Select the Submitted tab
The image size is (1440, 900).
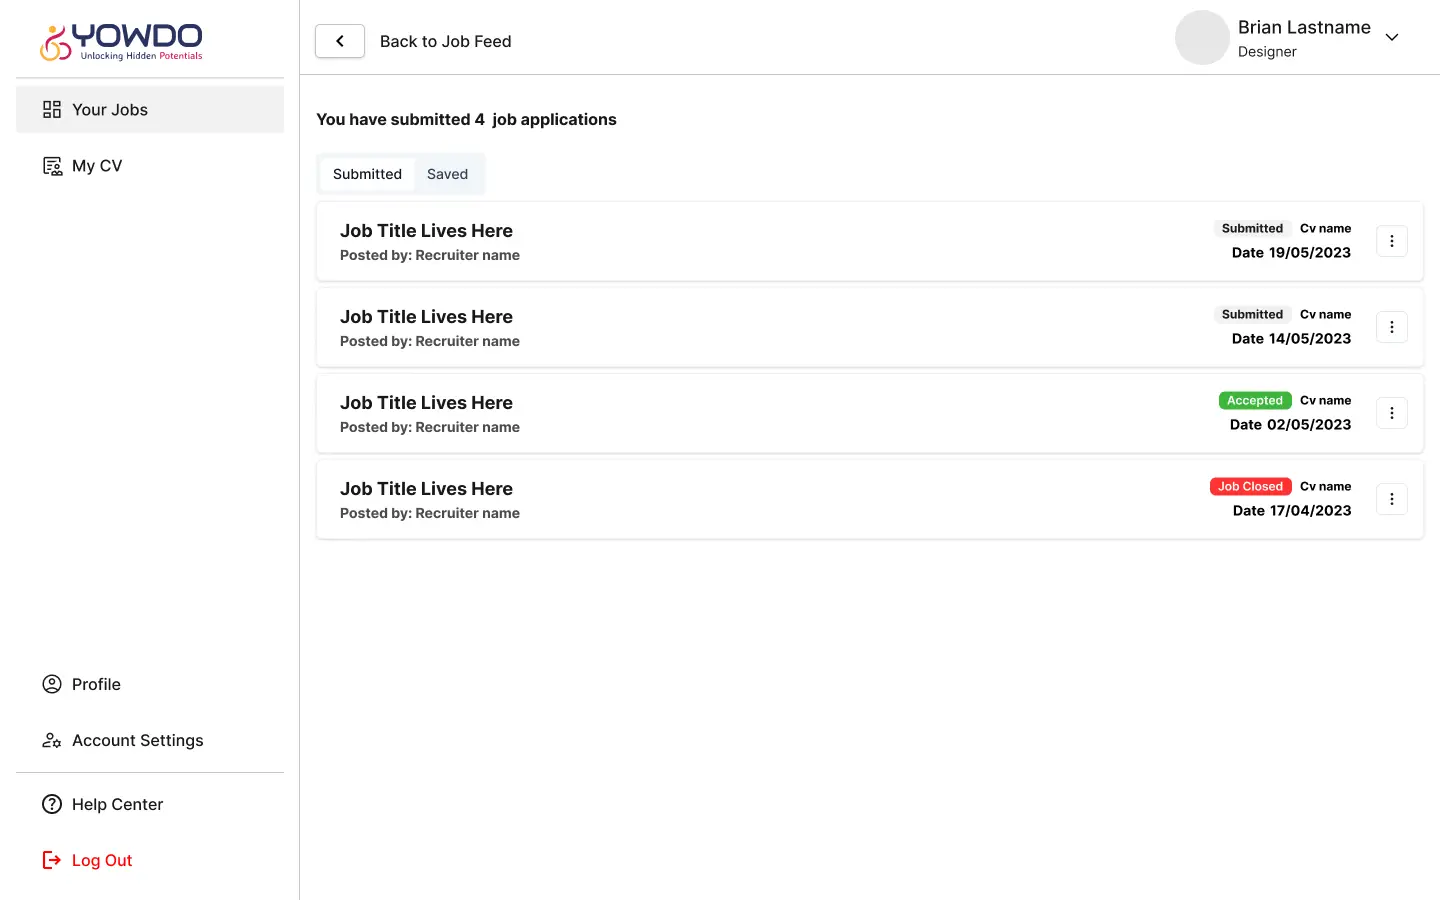[367, 174]
